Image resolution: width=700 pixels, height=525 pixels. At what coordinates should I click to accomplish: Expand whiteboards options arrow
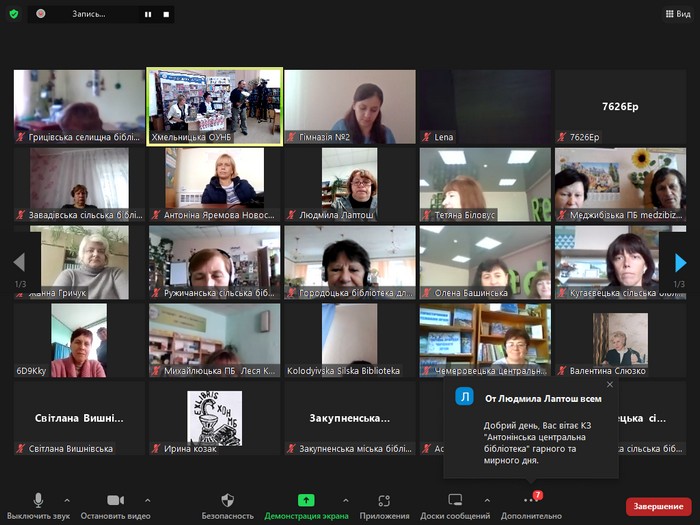pyautogui.click(x=487, y=500)
